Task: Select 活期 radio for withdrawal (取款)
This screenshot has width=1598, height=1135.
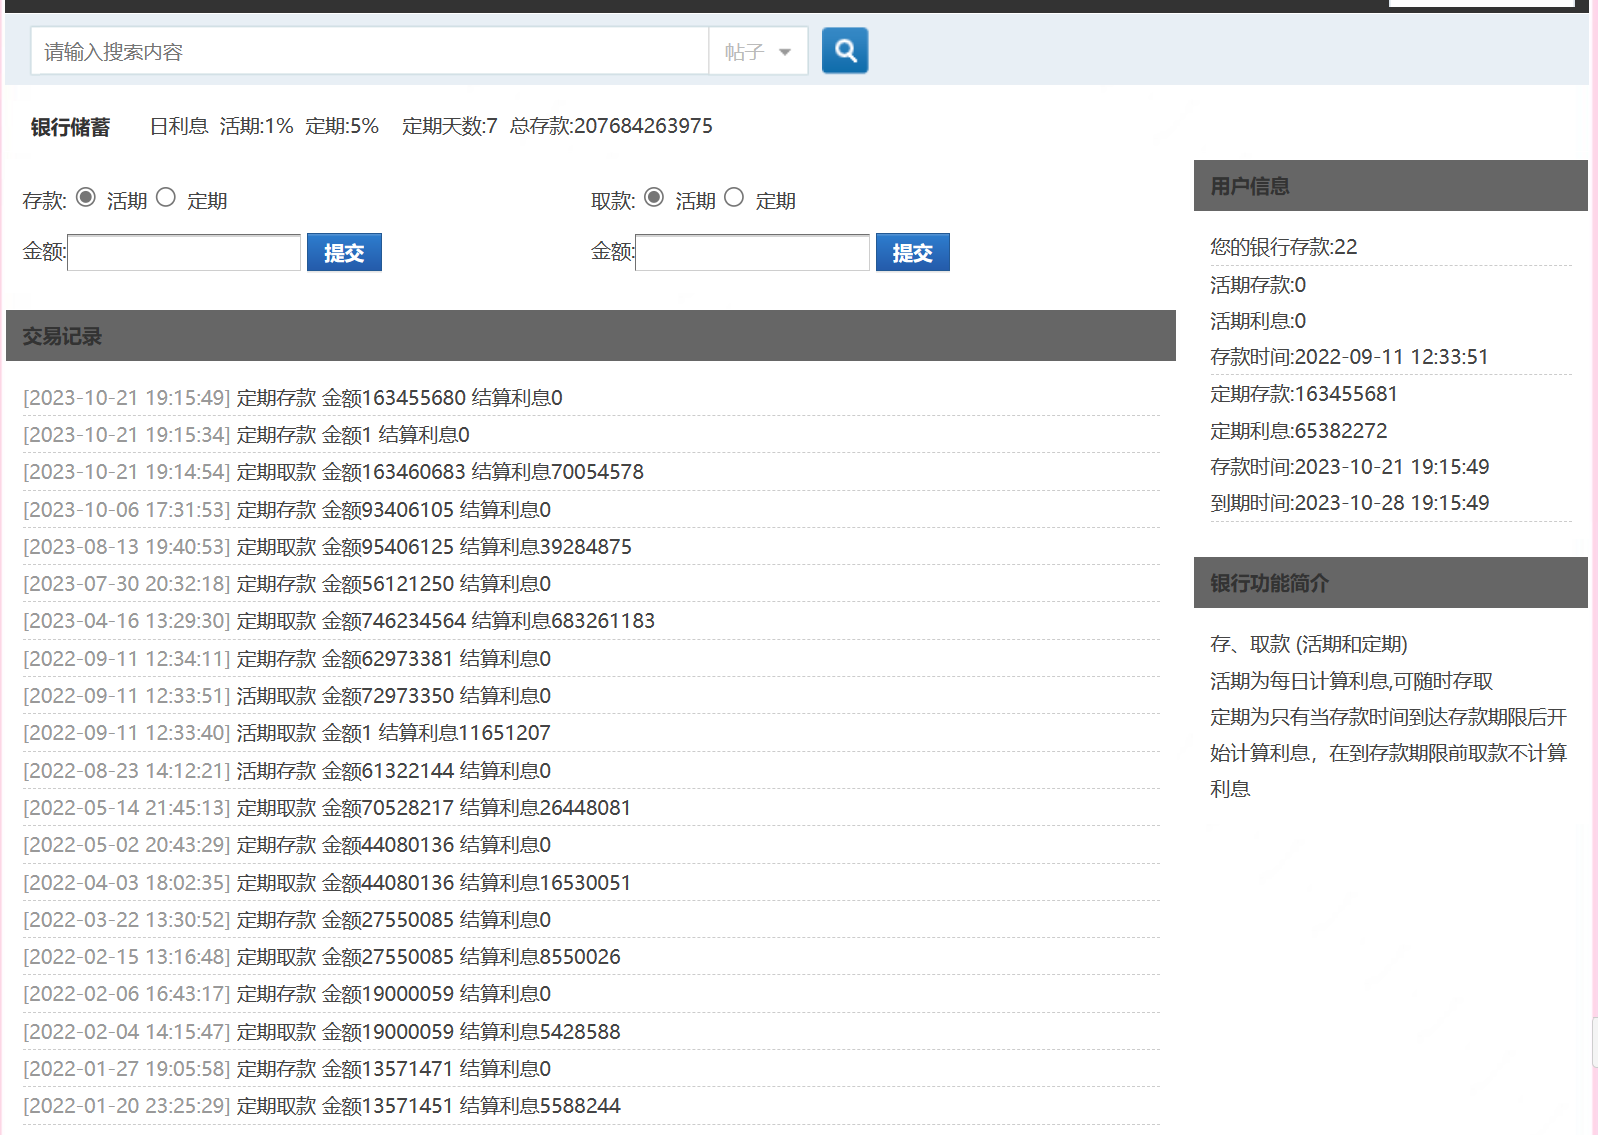Action: coord(654,198)
